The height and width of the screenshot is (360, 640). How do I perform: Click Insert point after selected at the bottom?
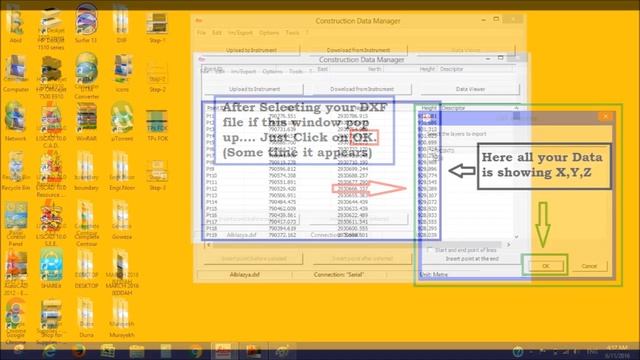pos(362,258)
